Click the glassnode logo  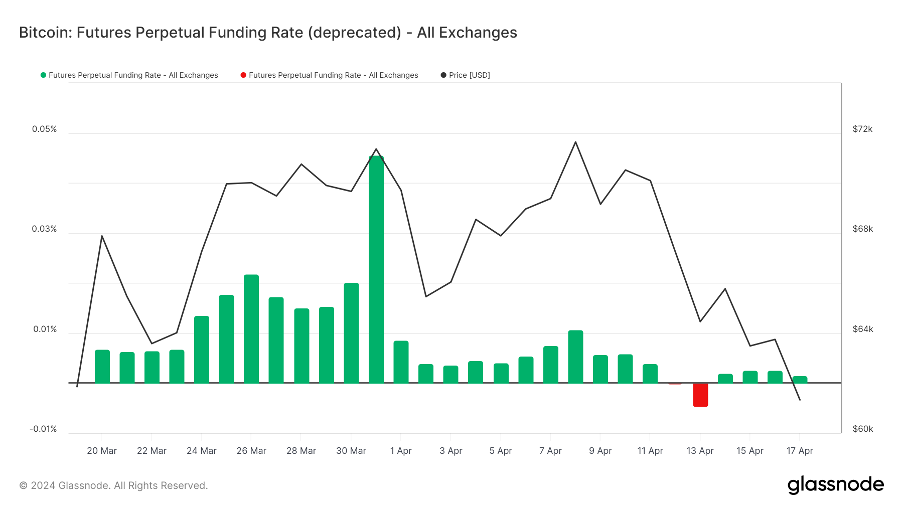pos(835,485)
